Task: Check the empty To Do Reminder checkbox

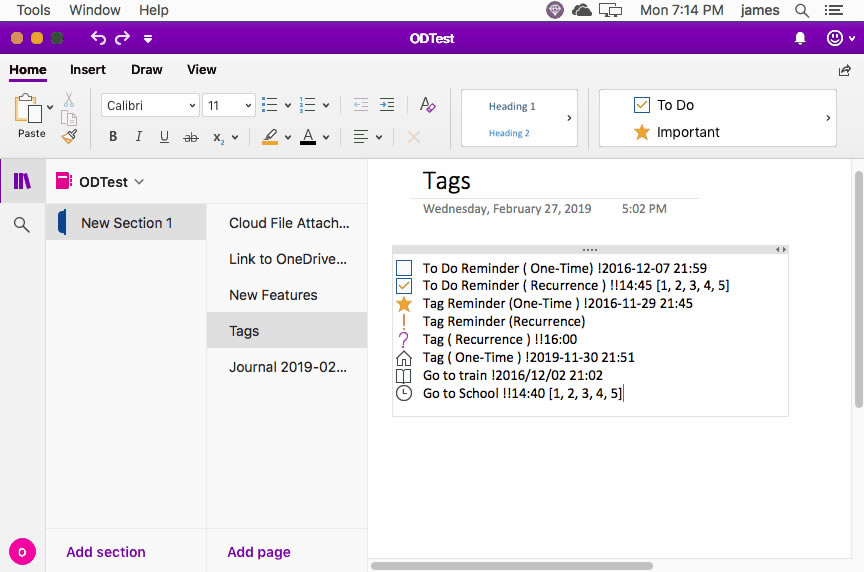Action: (404, 268)
